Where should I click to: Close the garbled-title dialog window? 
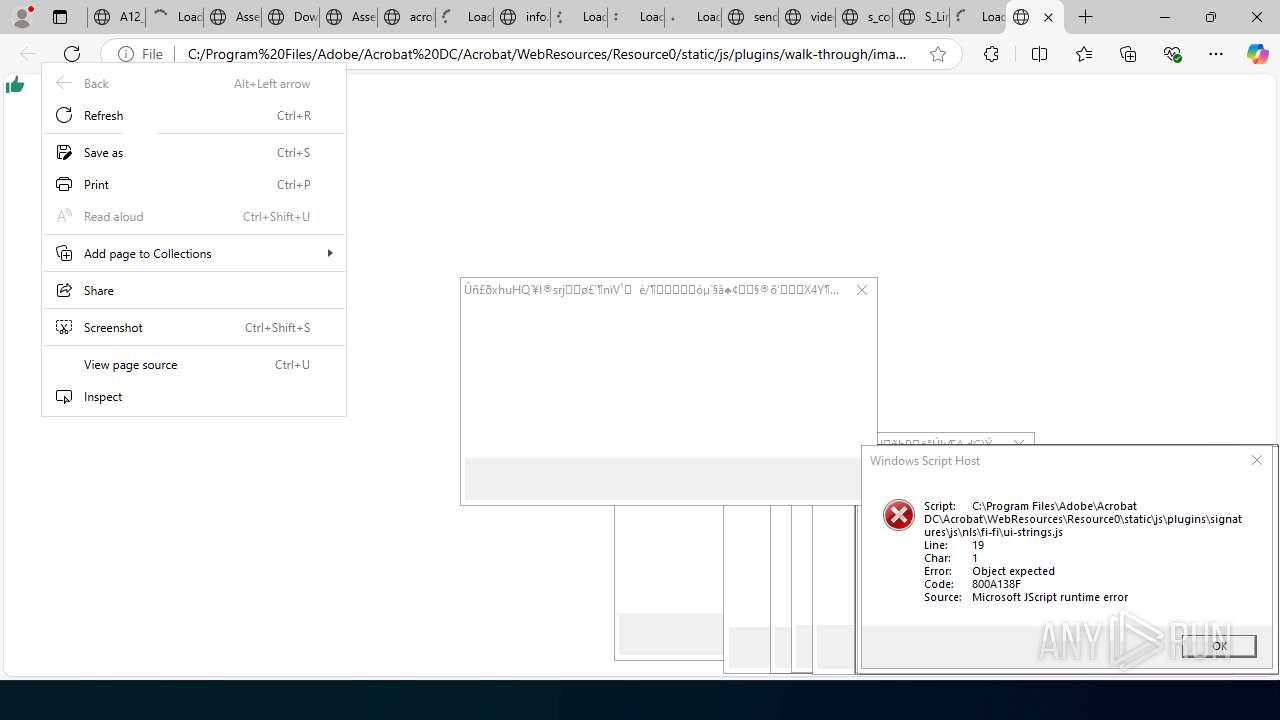862,290
